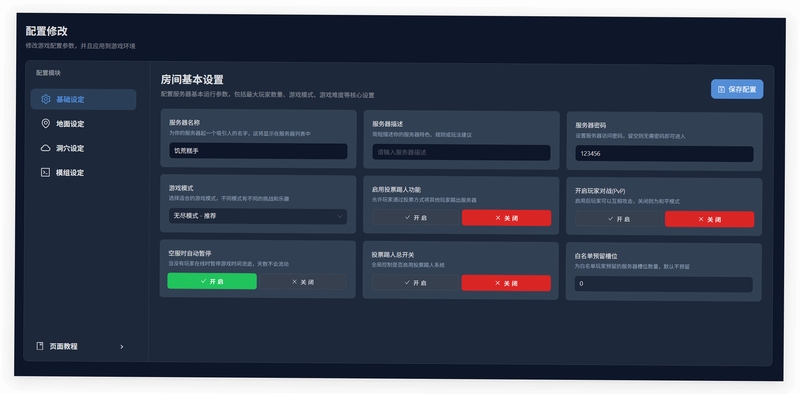
Task: Click the terminal icon beside 模组设定
Action: pyautogui.click(x=45, y=173)
